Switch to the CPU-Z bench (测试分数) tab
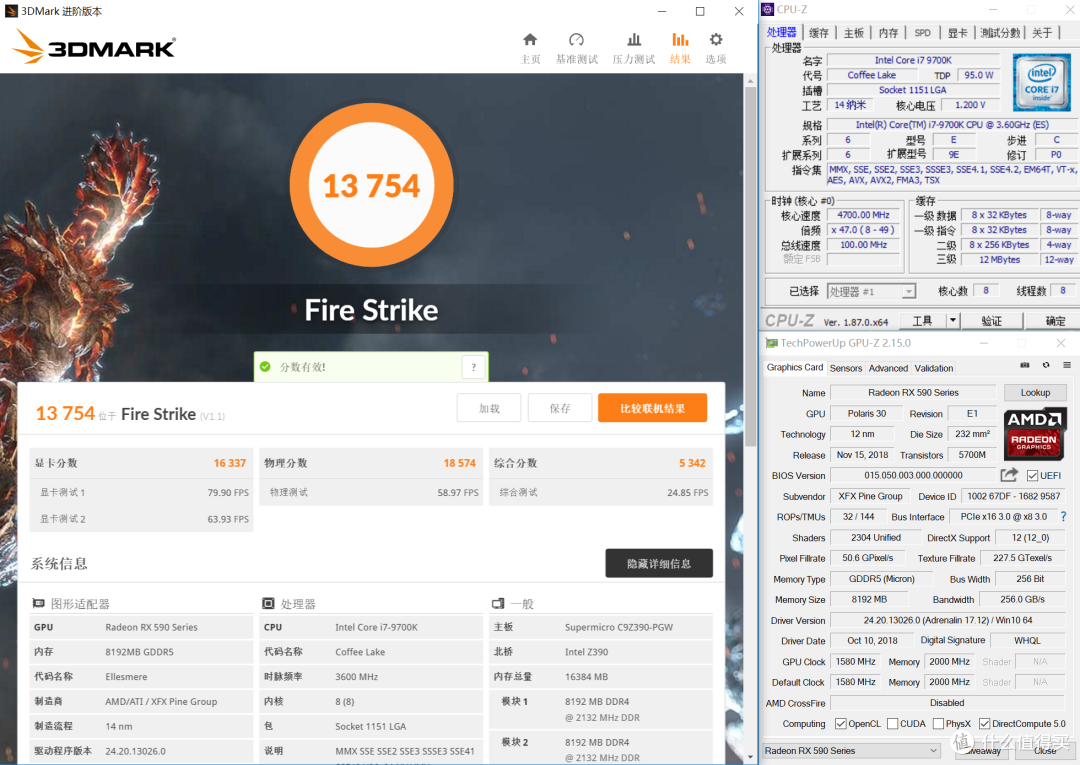Image resolution: width=1080 pixels, height=765 pixels. (x=1000, y=32)
